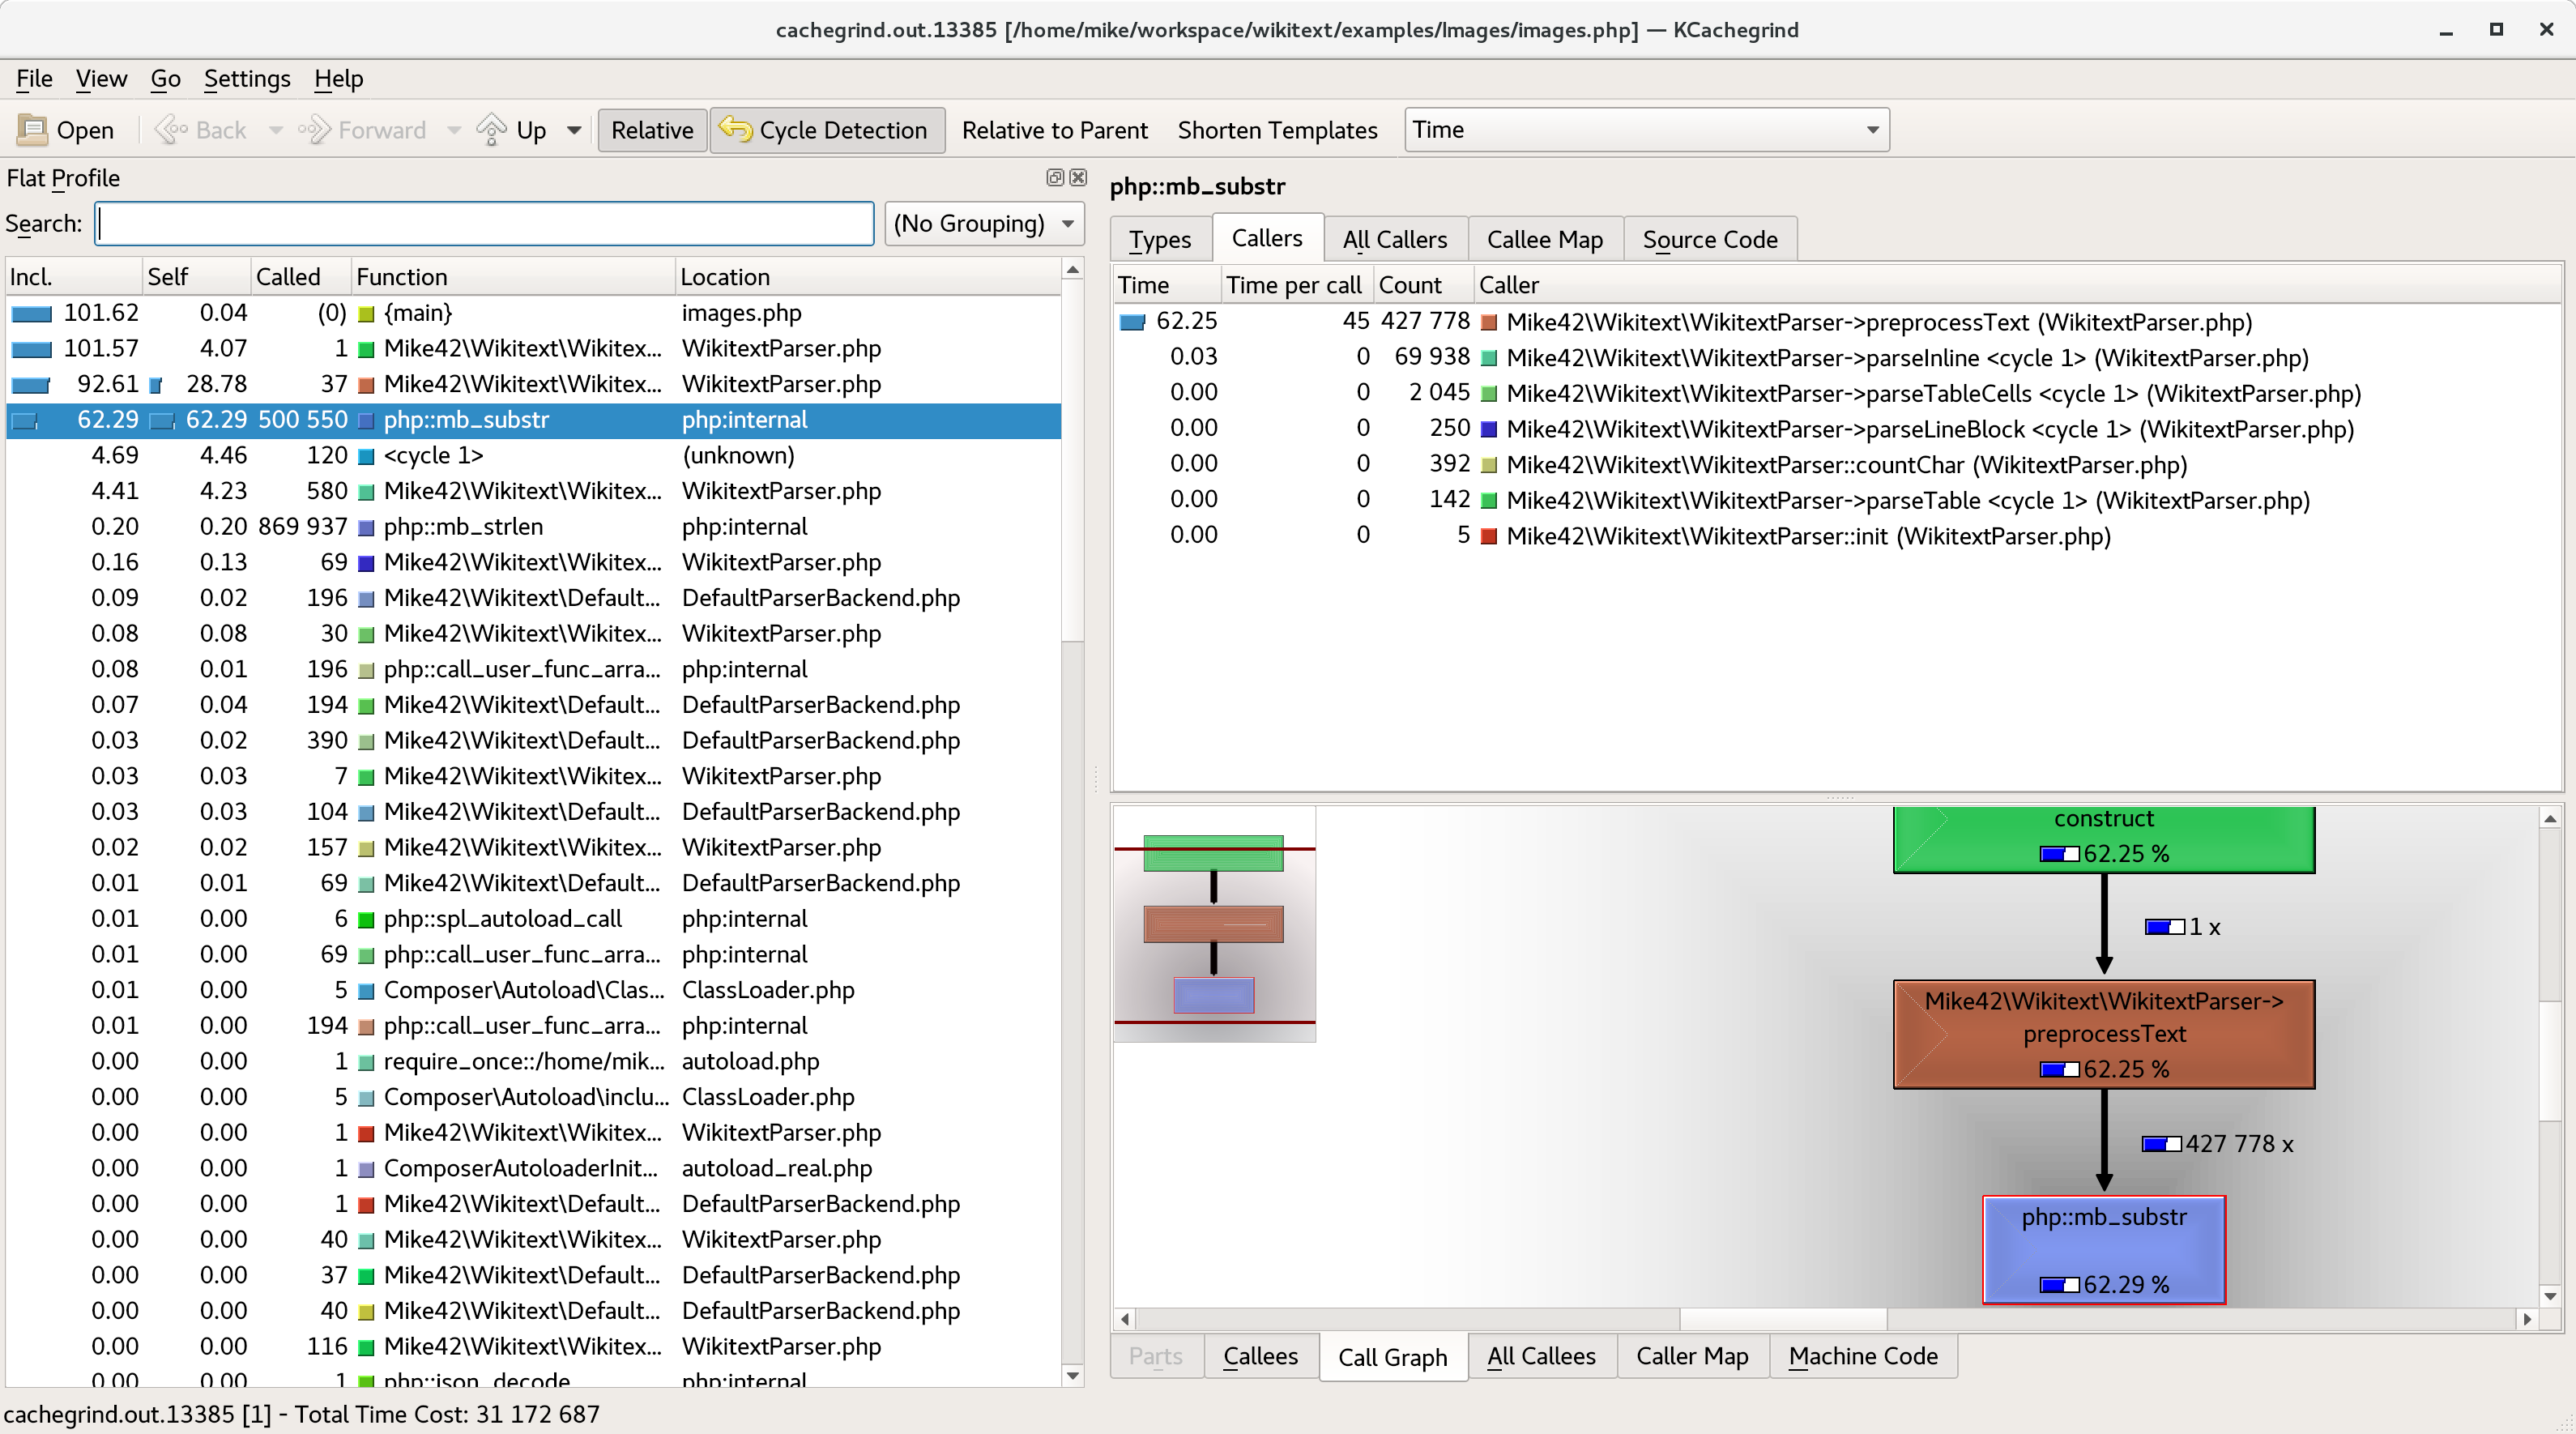Screen dimensions: 2576x1434
Task: Sort the profile by Called column header
Action: (x=288, y=277)
